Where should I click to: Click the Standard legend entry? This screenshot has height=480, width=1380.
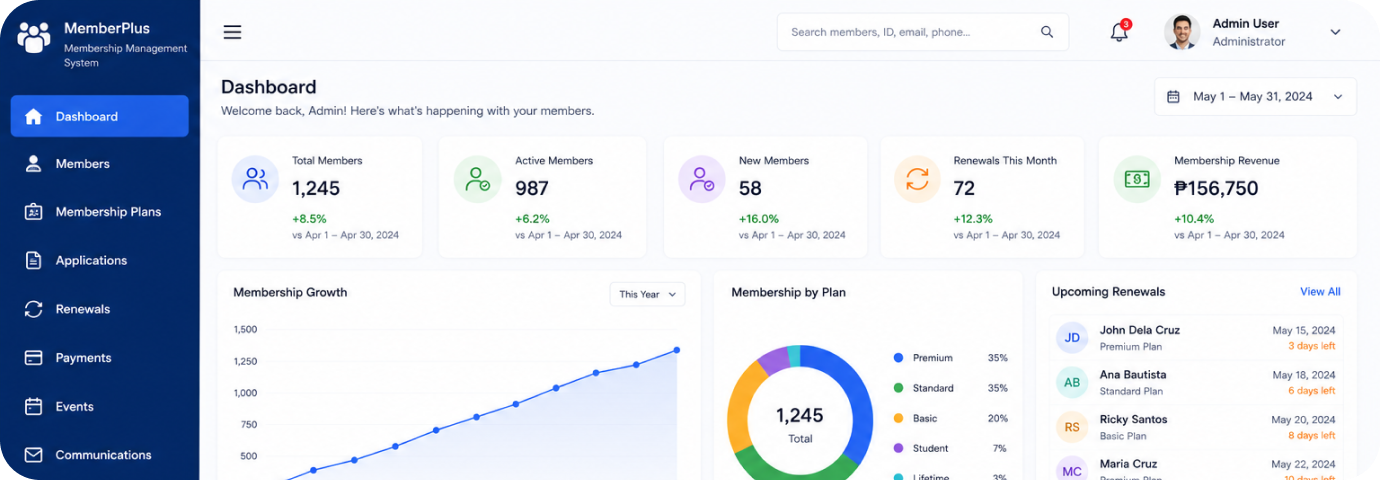tap(950, 388)
